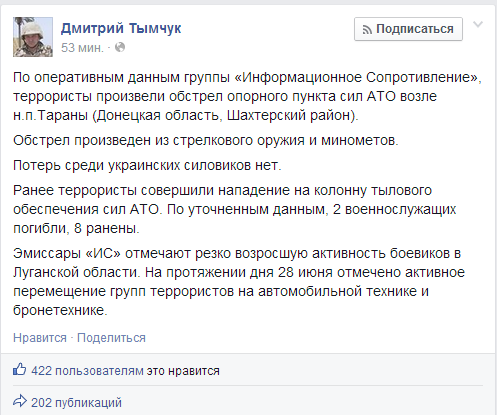Image resolution: width=497 pixels, height=415 pixels.
Task: Click the 'это нравится' text beside likes
Action: [x=183, y=371]
